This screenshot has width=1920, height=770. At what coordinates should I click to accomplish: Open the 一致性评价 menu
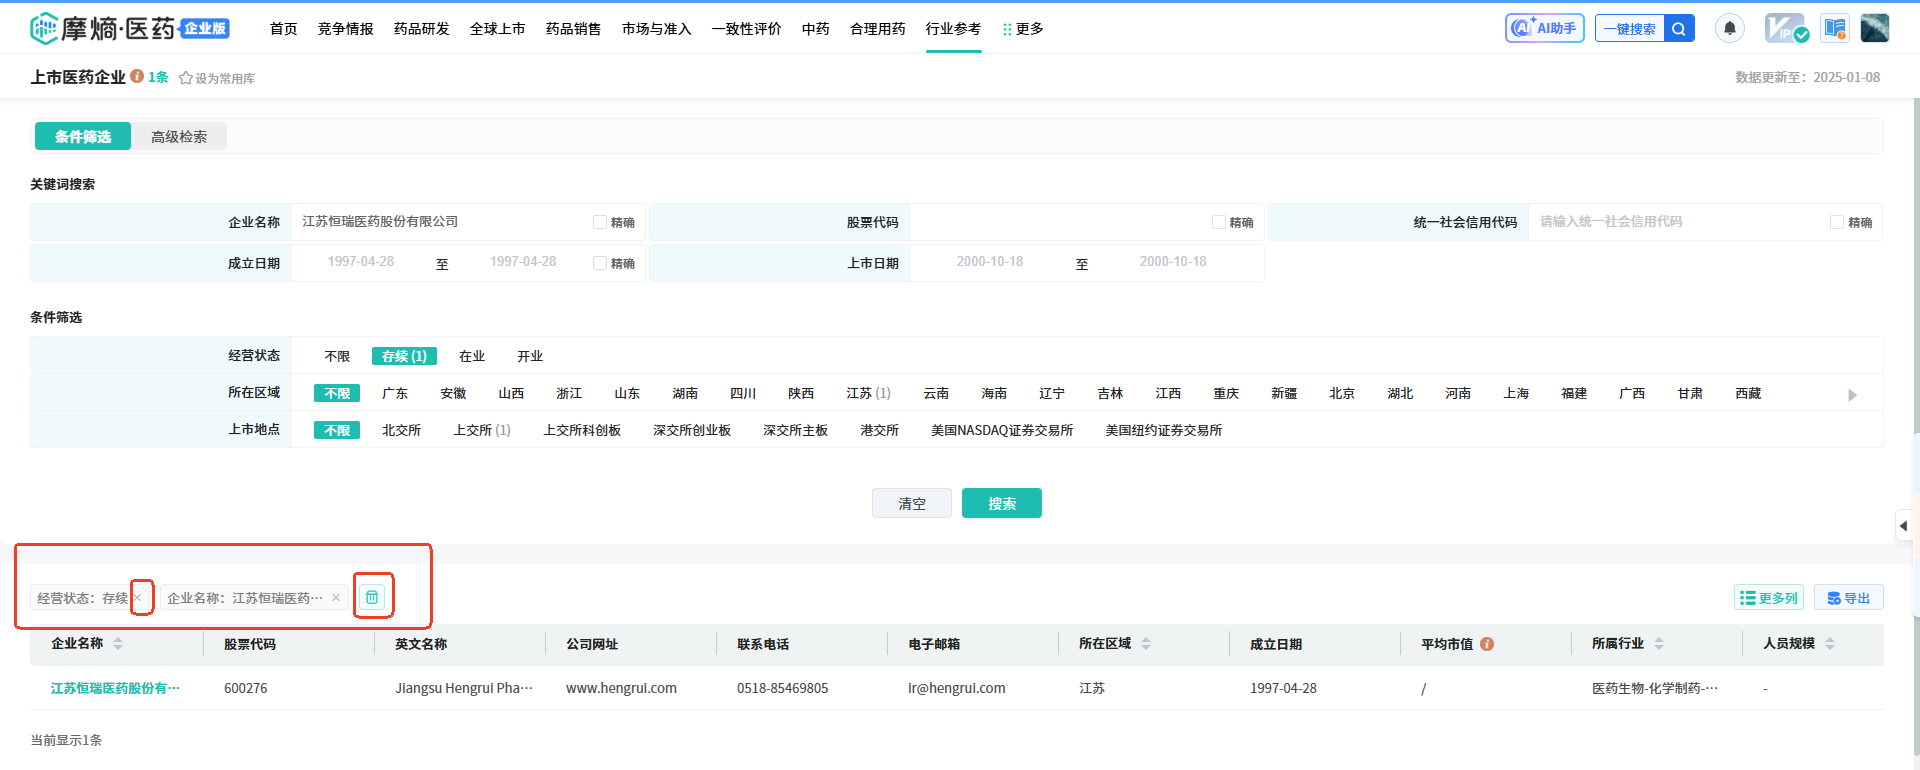point(747,29)
